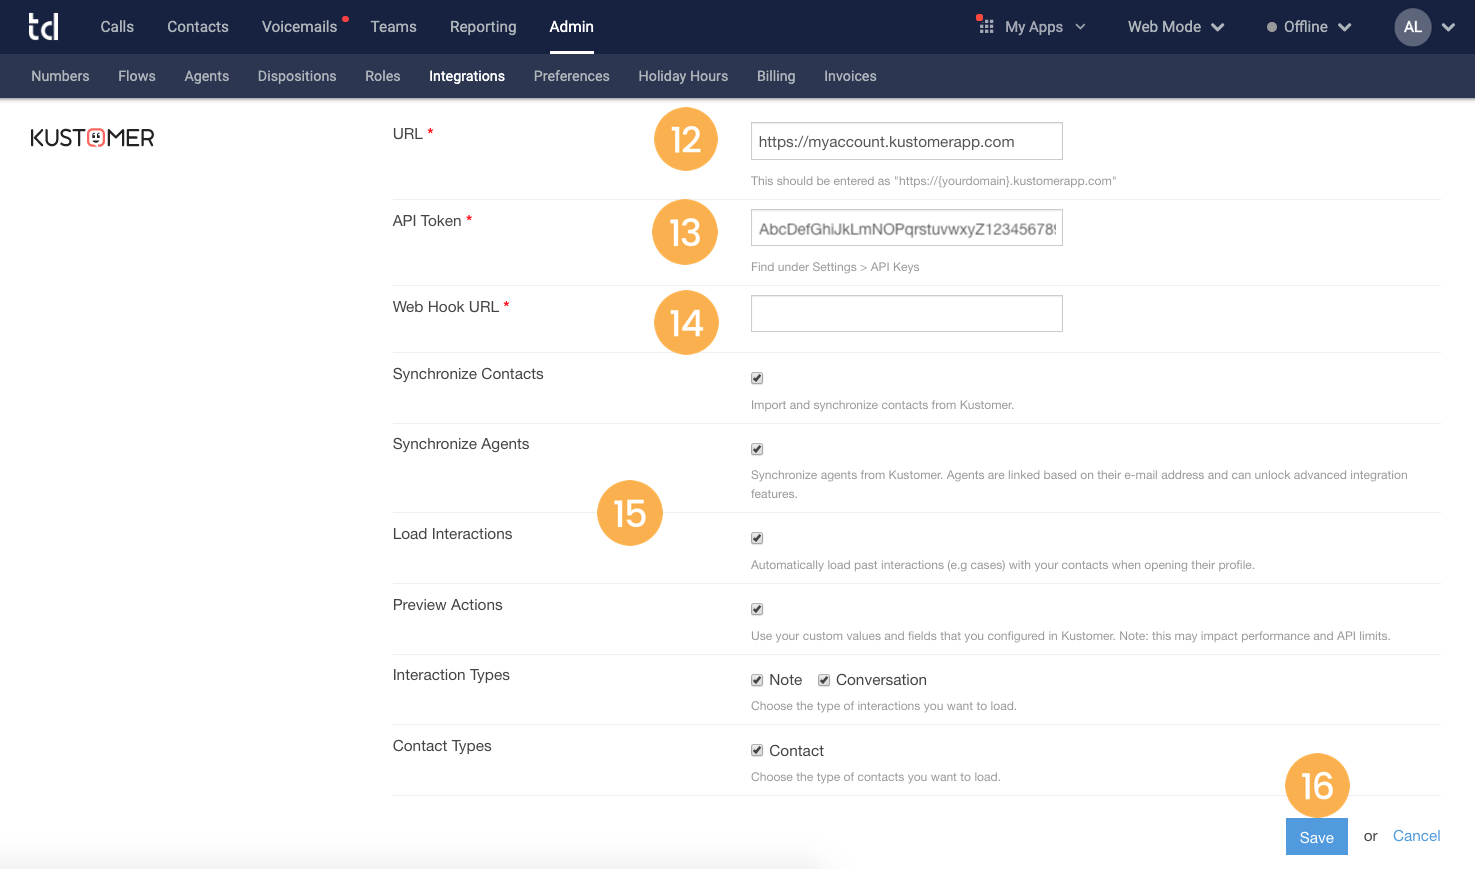Disable the Load Interactions option

tap(757, 538)
